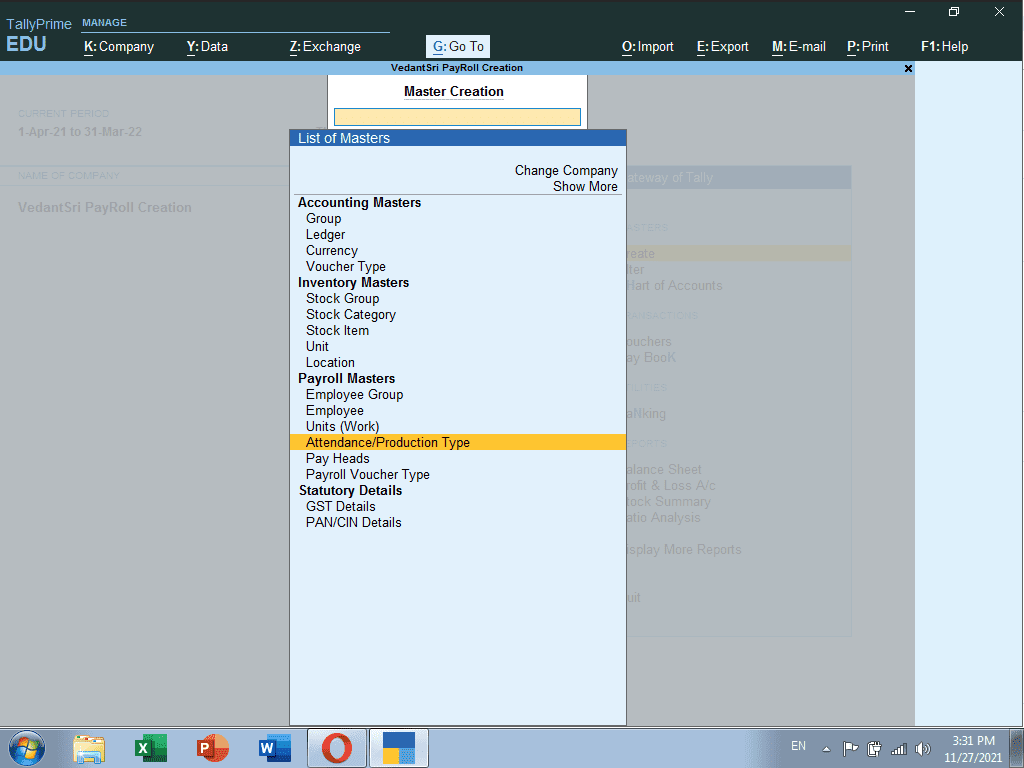
Task: Select GST Details under Statutory Details
Action: [340, 507]
